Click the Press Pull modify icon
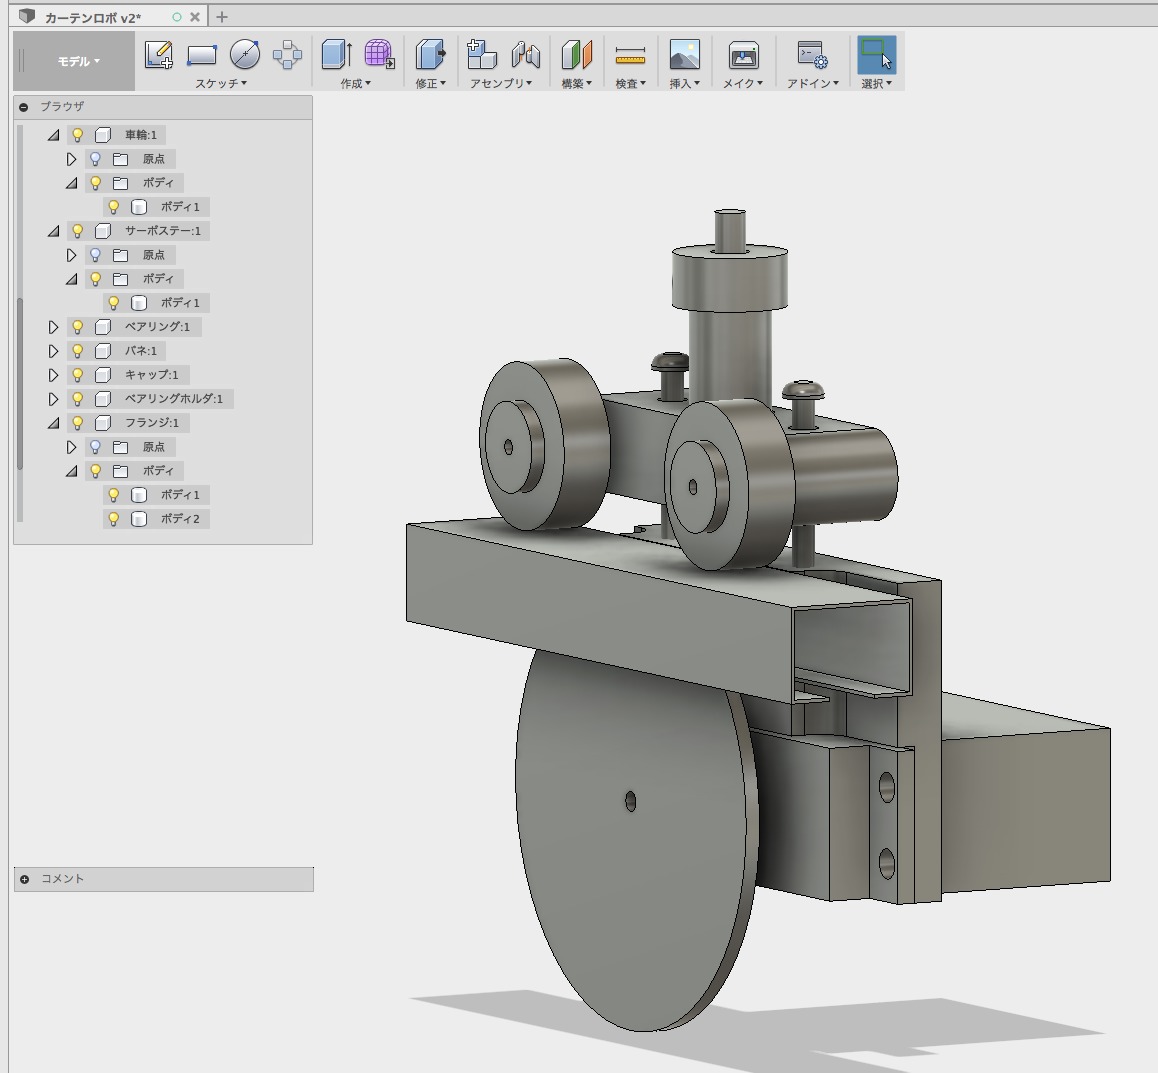1158x1073 pixels. tap(430, 55)
